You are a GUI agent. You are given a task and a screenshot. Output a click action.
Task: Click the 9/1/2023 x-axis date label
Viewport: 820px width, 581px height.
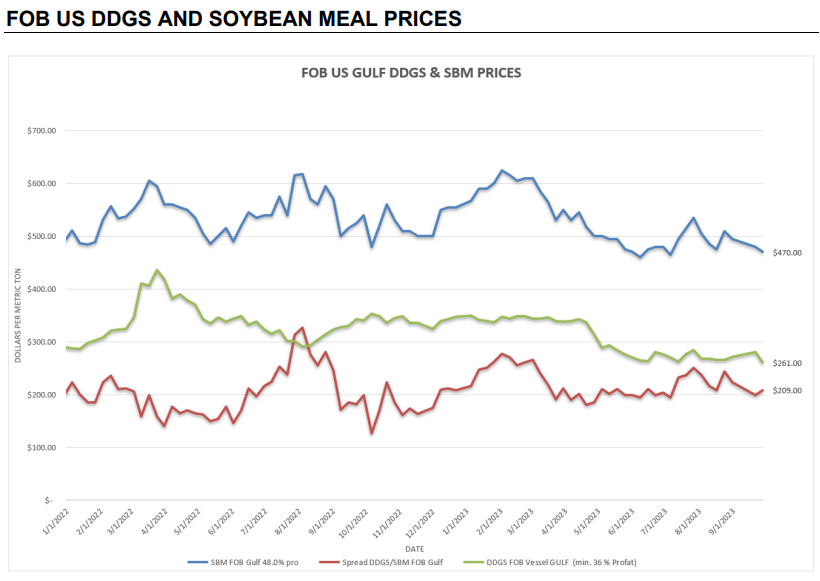pyautogui.click(x=722, y=521)
